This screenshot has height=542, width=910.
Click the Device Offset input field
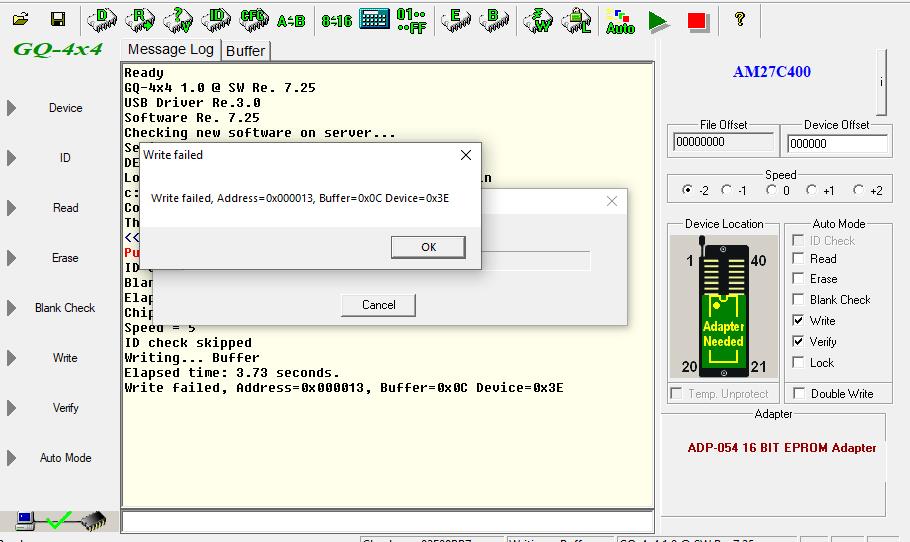click(x=837, y=143)
